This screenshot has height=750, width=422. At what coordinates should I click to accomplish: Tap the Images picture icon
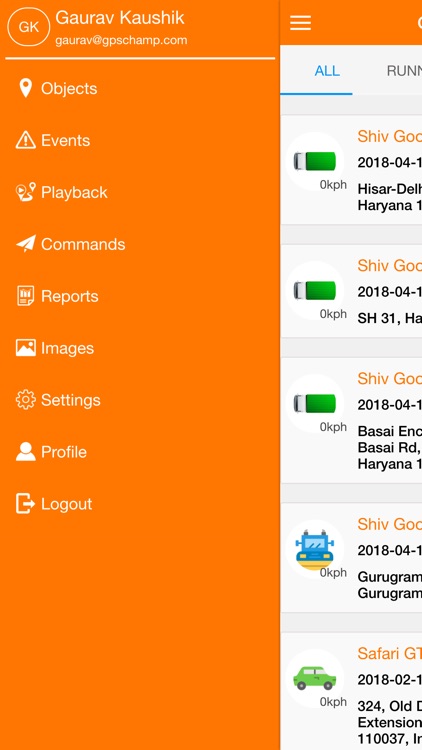(25, 348)
